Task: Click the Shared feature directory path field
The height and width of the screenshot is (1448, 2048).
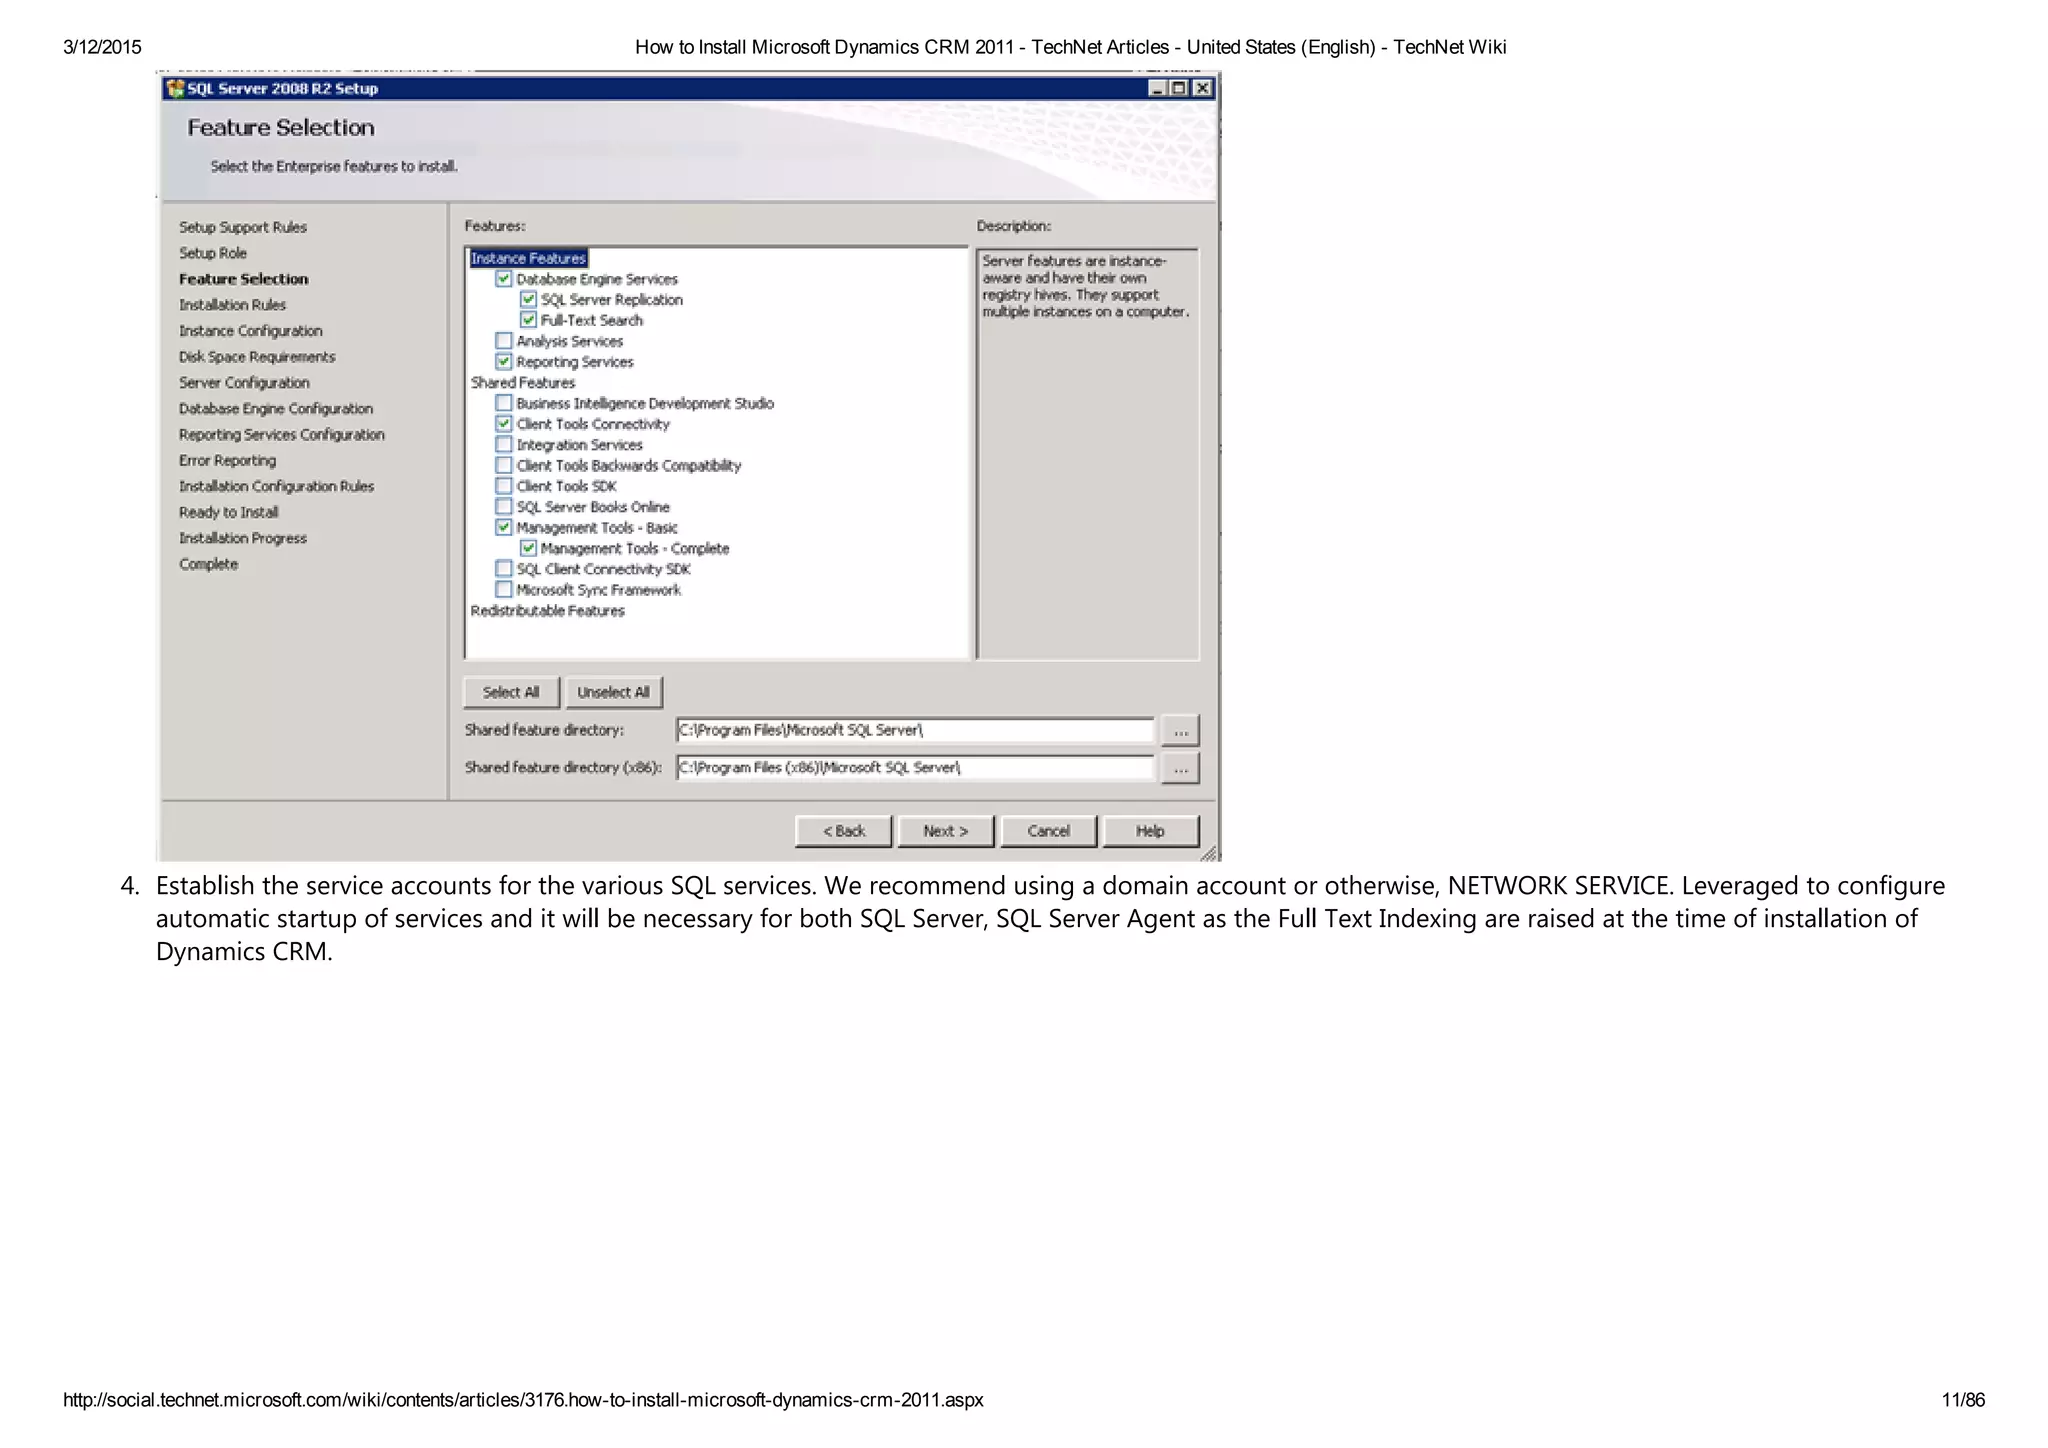Action: click(x=915, y=730)
